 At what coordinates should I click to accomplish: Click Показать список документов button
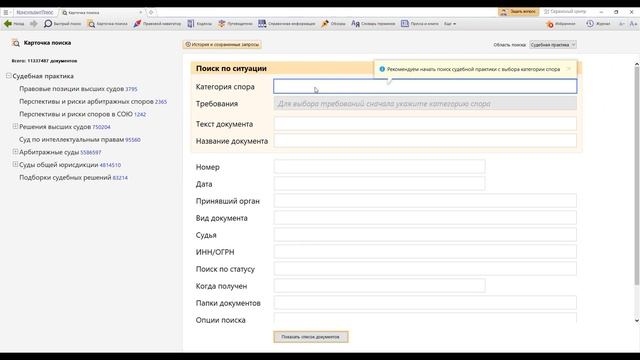[311, 337]
